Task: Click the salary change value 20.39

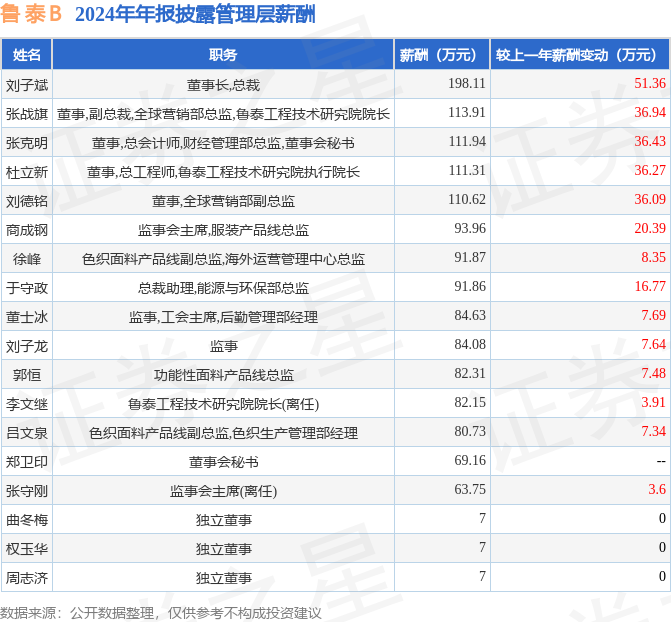Action: click(650, 228)
